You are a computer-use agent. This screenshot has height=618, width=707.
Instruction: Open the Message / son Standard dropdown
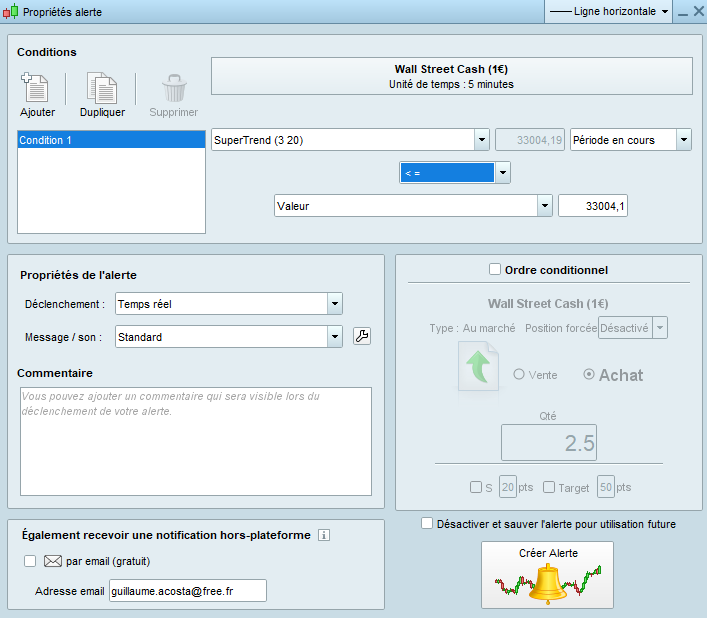tap(229, 337)
